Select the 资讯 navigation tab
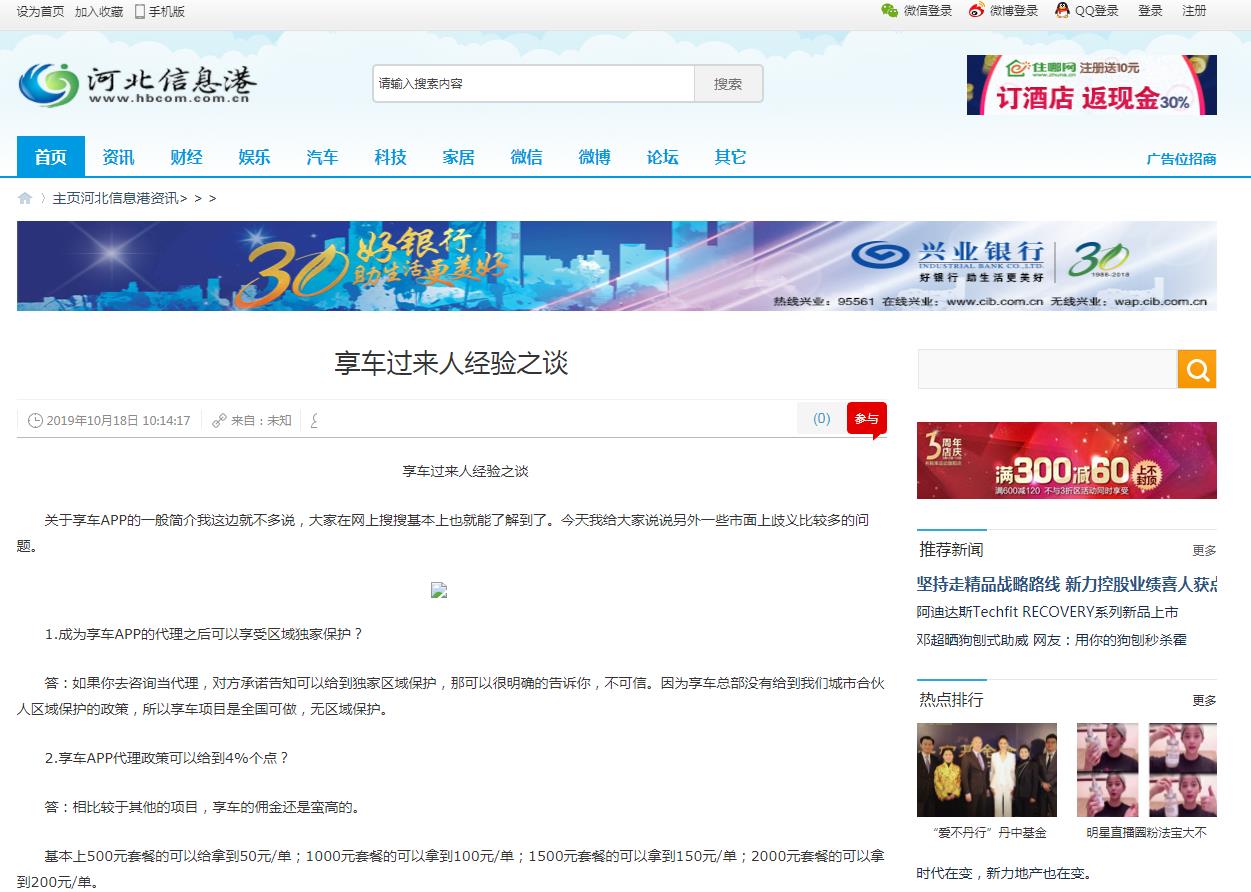Screen dimensions: 1251x892 click(119, 157)
